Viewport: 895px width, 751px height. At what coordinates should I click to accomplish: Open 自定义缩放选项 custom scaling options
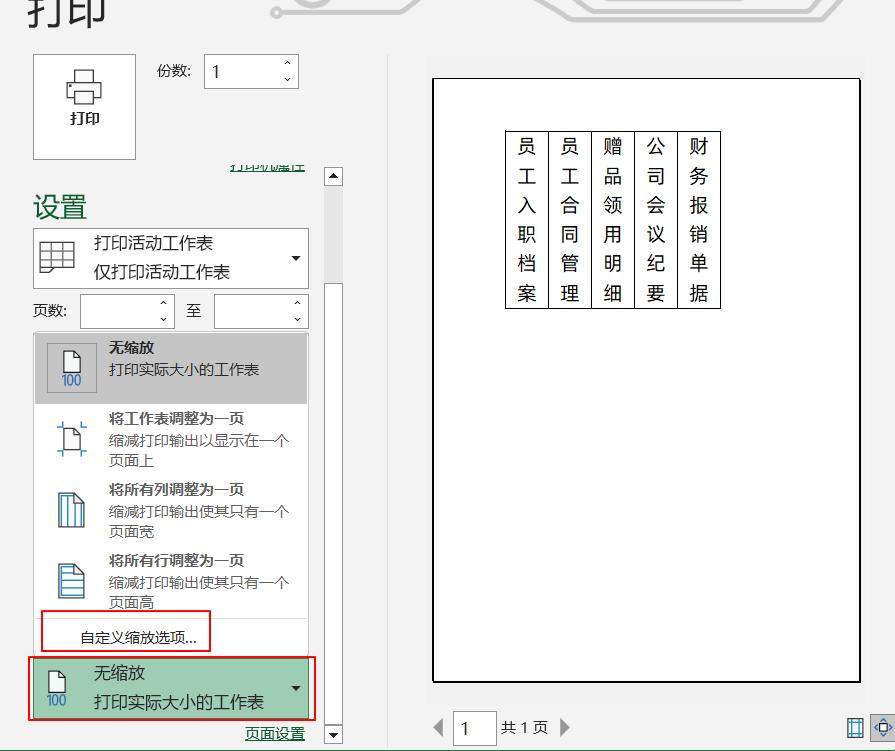click(x=138, y=637)
